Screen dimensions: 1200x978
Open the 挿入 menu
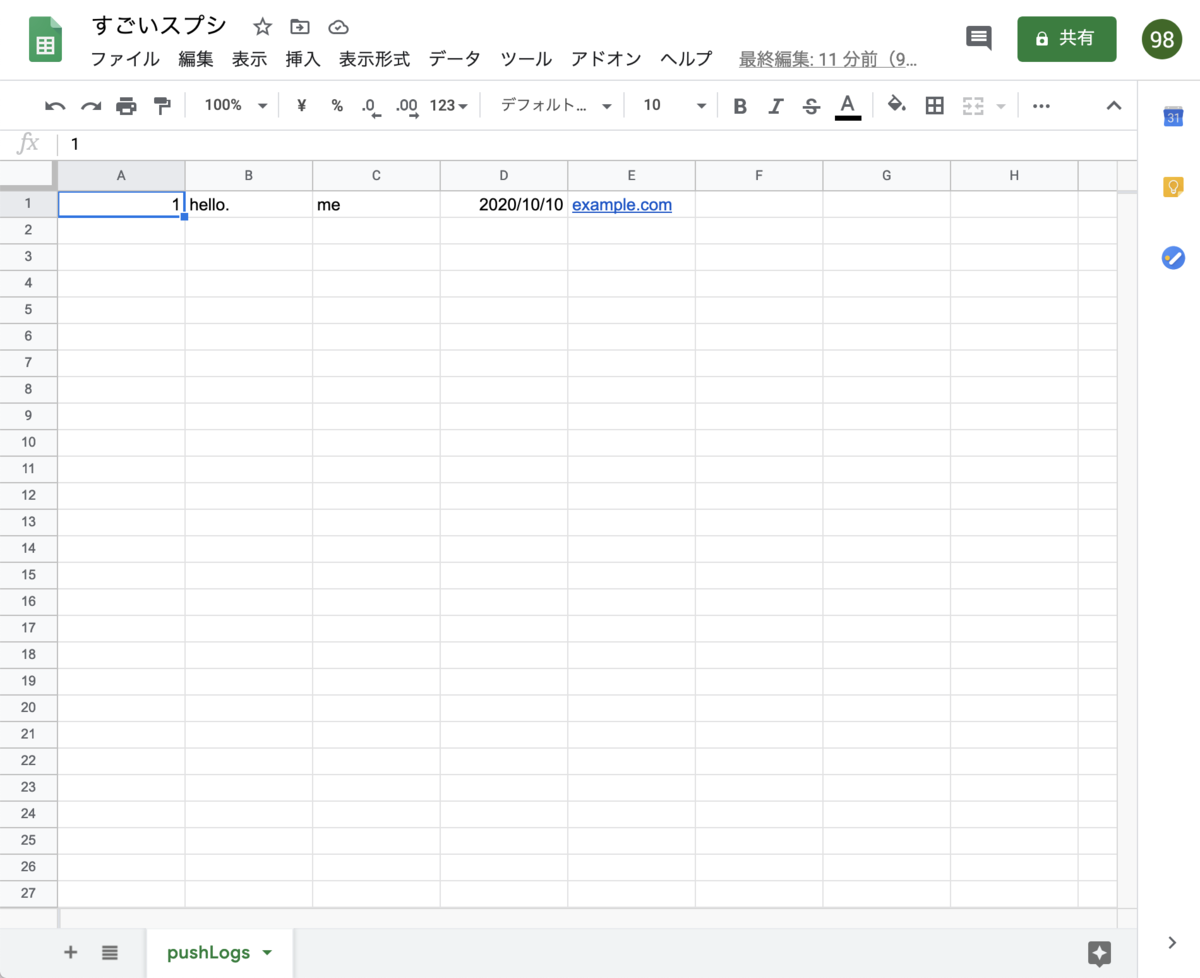point(303,59)
